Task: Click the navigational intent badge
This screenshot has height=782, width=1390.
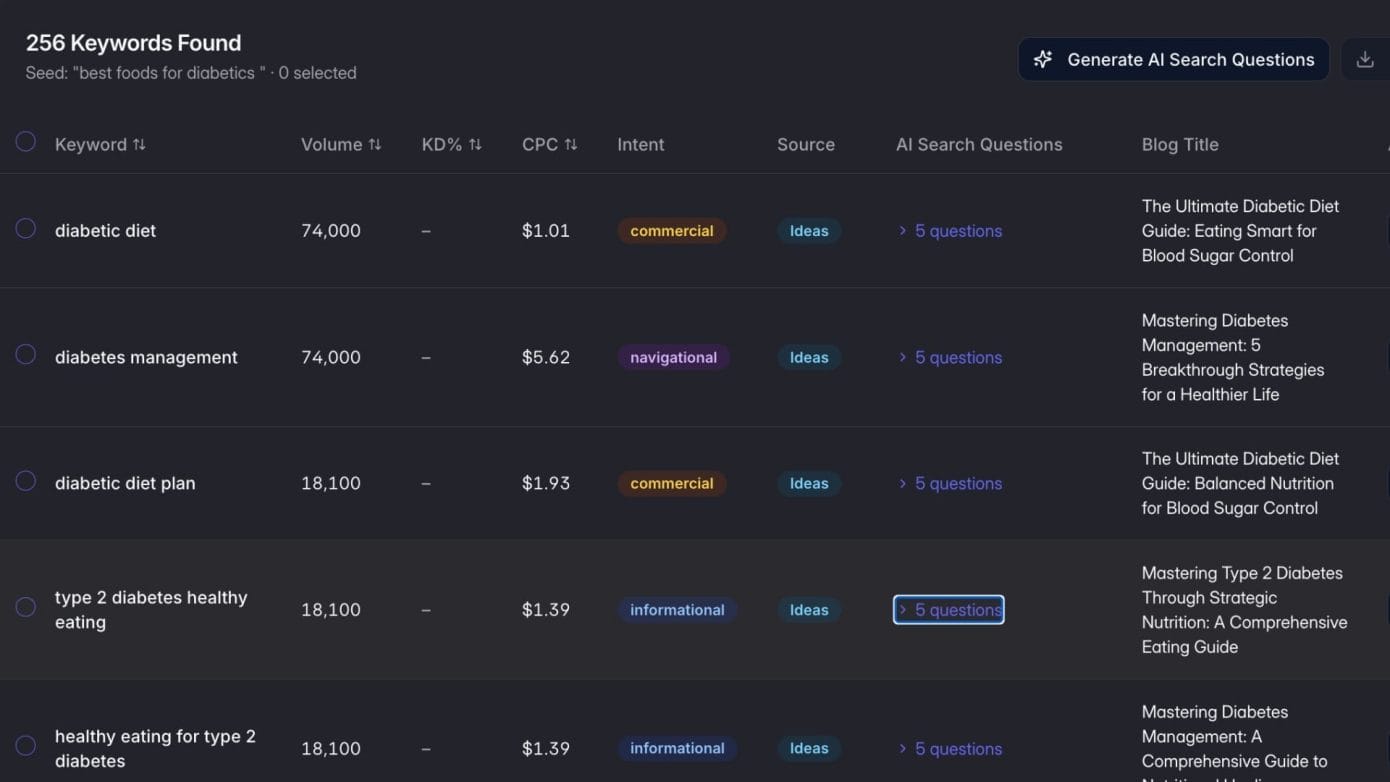Action: point(673,358)
